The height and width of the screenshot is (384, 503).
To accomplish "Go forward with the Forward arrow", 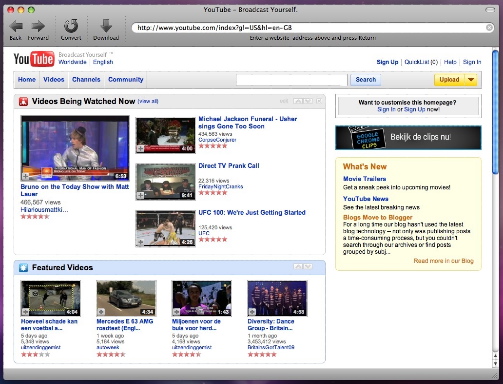I will point(38,26).
